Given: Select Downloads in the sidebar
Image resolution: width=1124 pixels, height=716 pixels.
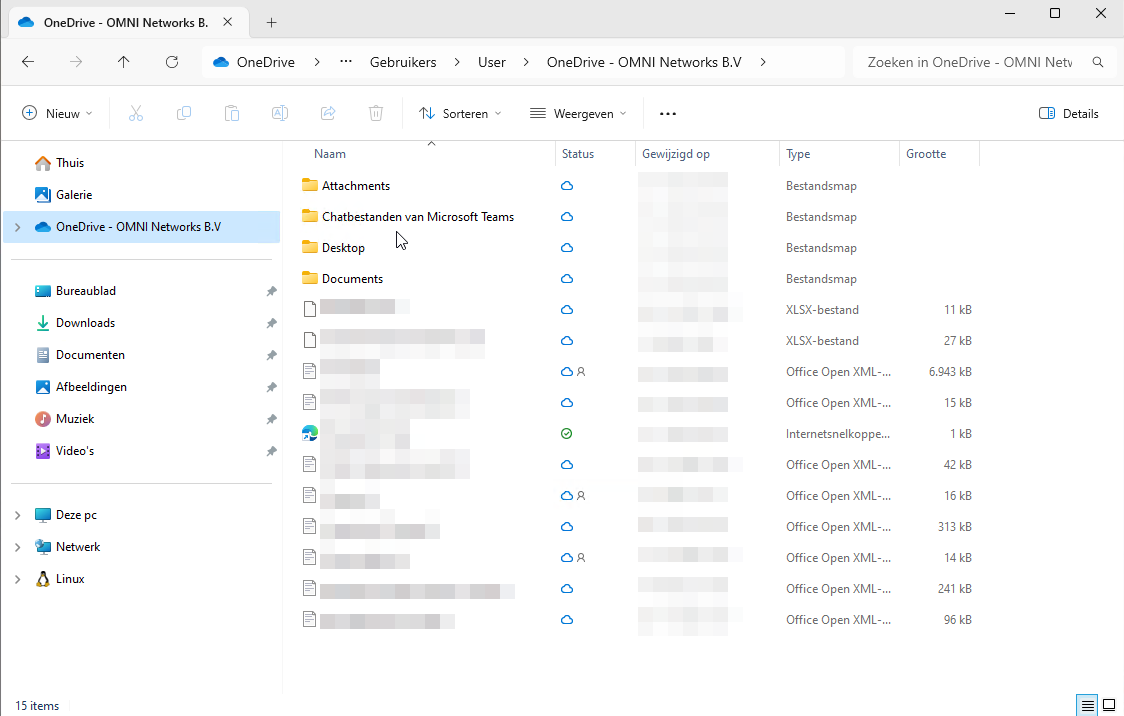Looking at the screenshot, I should [85, 323].
